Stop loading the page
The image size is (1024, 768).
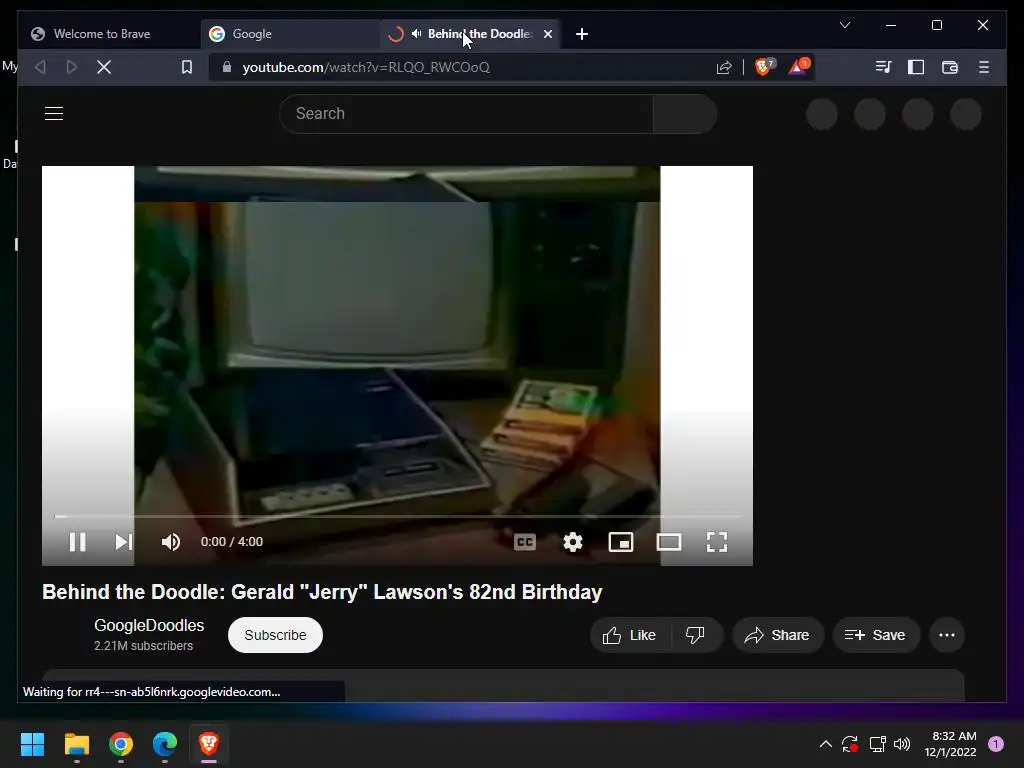click(x=104, y=67)
